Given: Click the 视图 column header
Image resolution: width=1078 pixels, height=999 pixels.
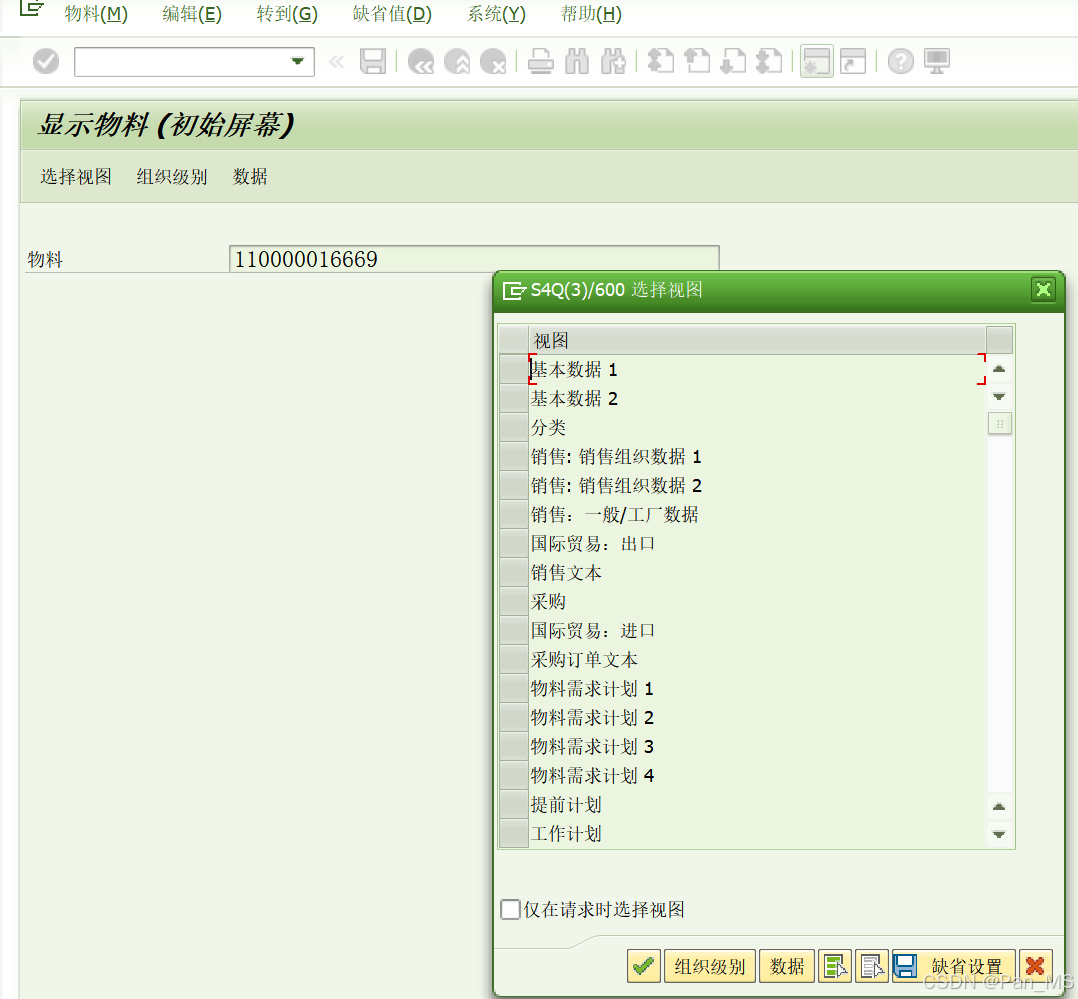Looking at the screenshot, I should pyautogui.click(x=756, y=340).
